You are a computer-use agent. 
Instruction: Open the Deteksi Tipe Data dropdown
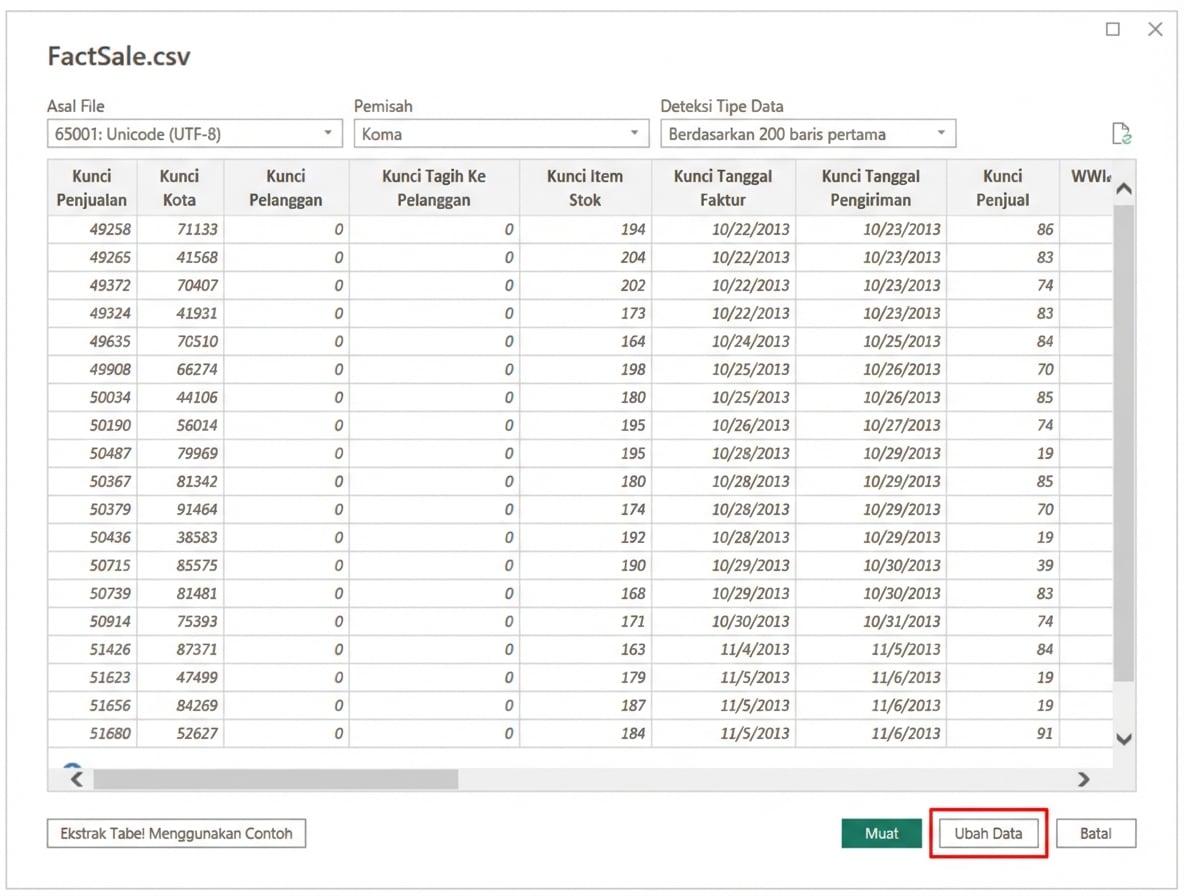pos(807,134)
